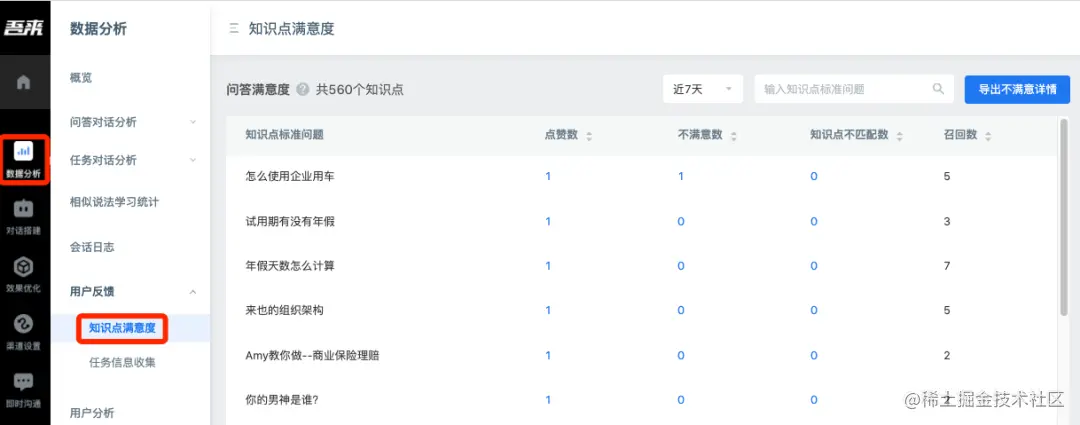Select the Amy教你做--商业保险理赔 row title
The height and width of the screenshot is (425, 1080).
tap(312, 355)
